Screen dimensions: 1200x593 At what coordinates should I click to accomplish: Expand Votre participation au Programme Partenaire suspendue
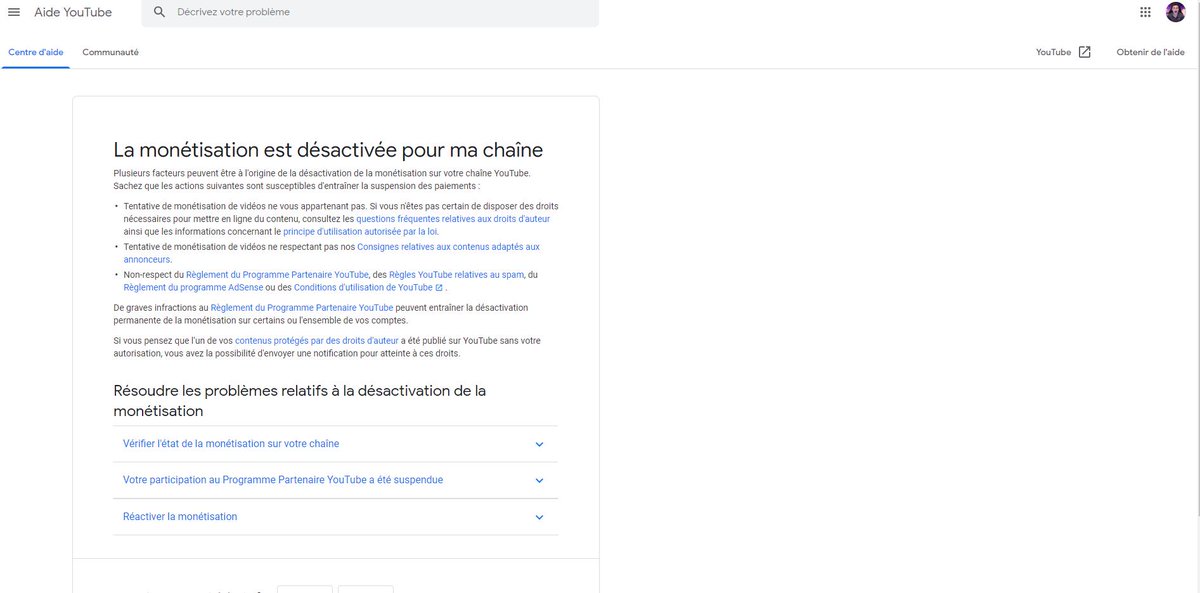tap(336, 480)
